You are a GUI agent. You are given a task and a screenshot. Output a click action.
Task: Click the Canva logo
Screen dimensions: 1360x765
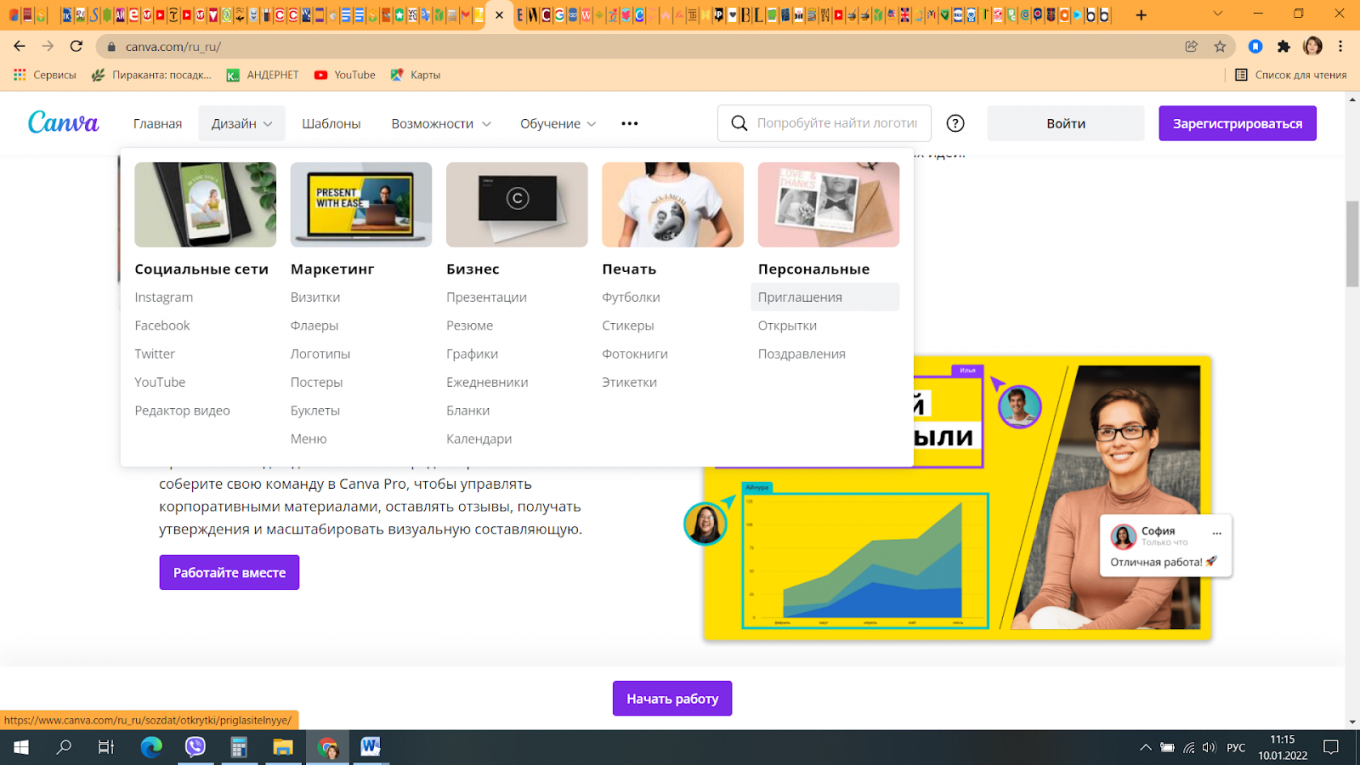tap(63, 123)
